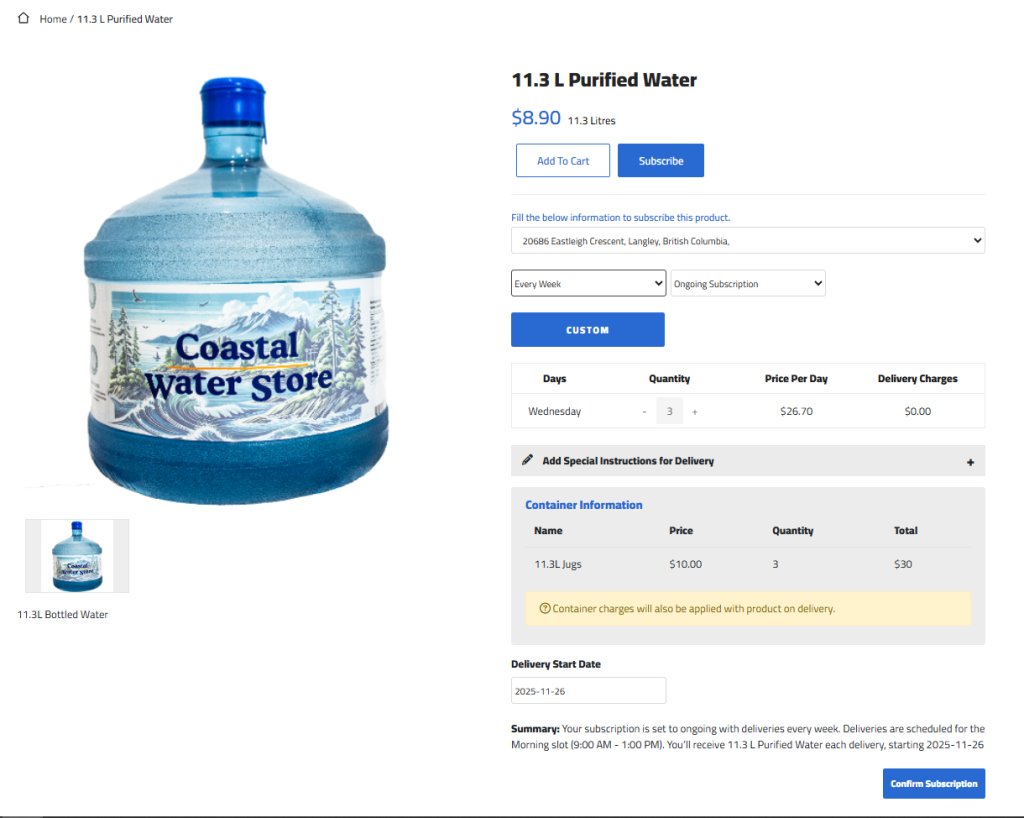Click the 11.3 L Purified Water breadcrumb
The image size is (1024, 818).
tap(125, 19)
